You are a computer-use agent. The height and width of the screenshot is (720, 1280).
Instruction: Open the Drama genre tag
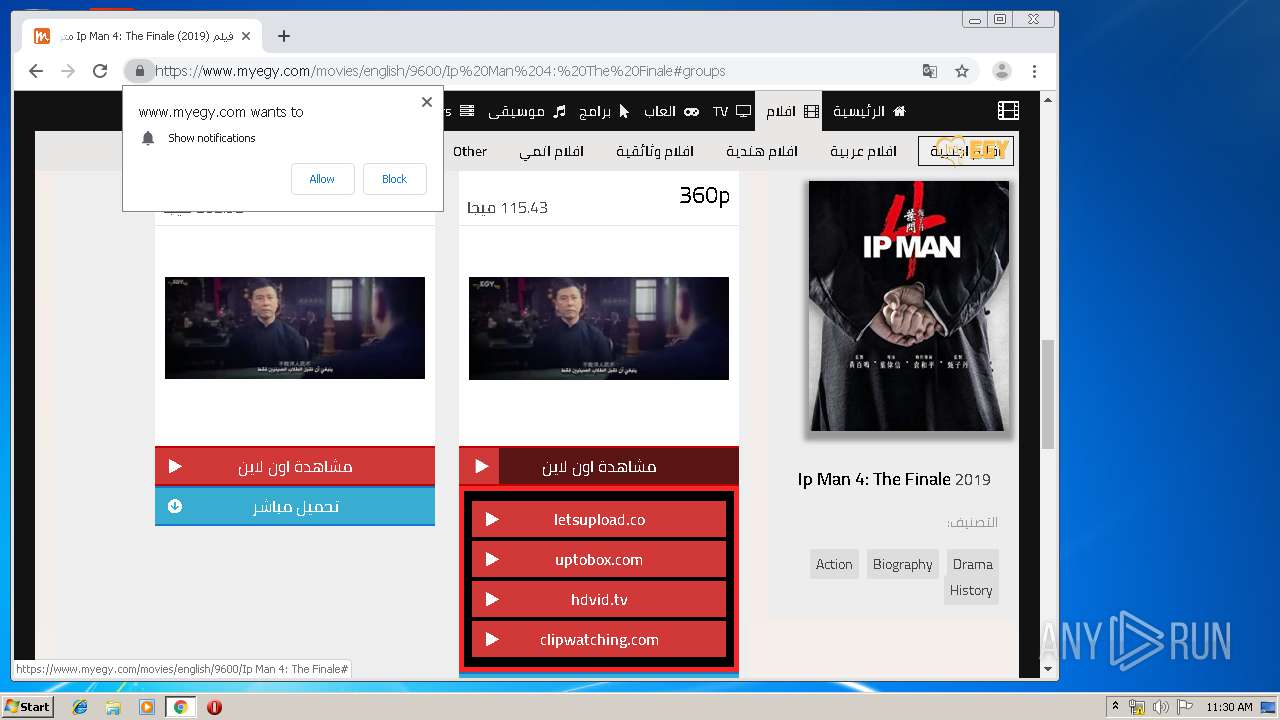tap(973, 564)
